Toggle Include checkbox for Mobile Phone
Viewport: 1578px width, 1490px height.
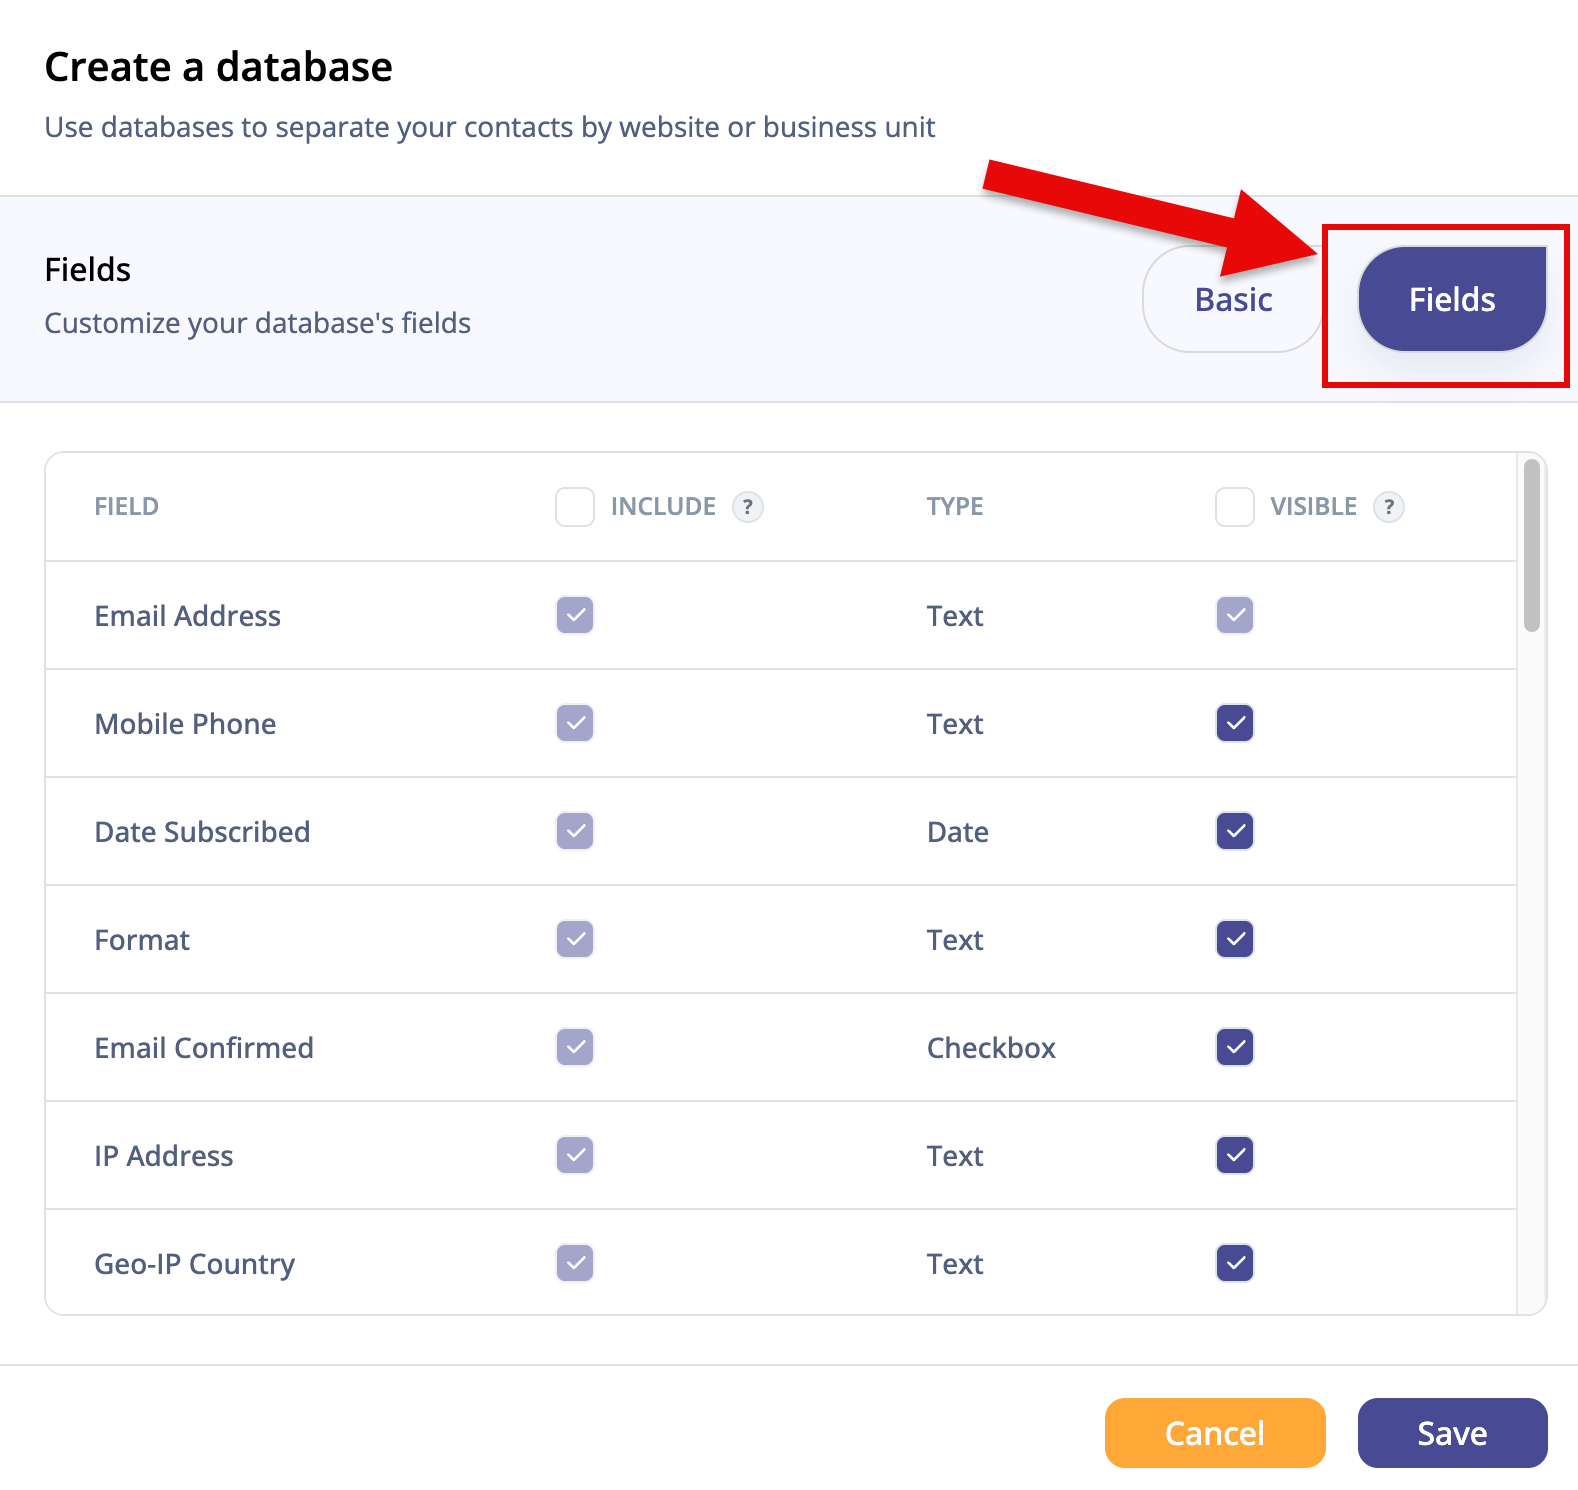575,723
